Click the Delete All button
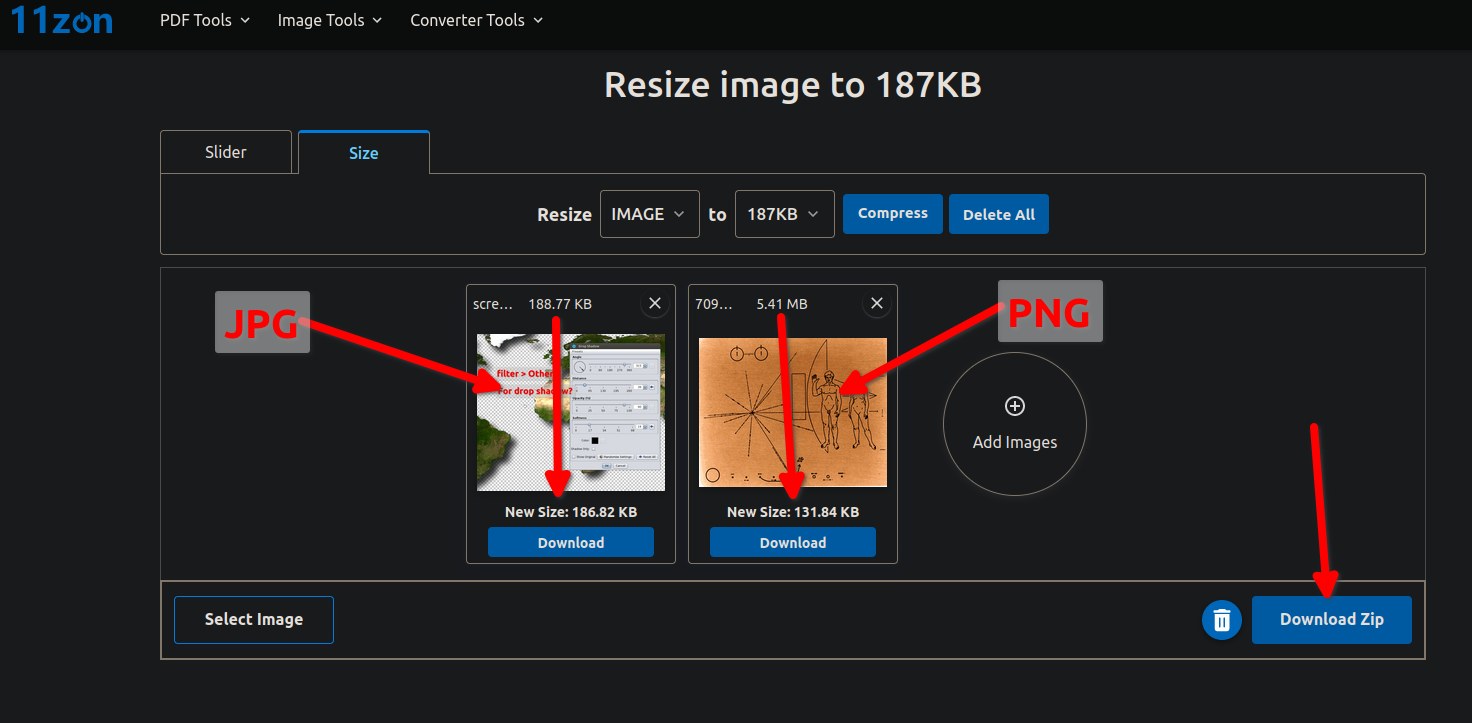Viewport: 1472px width, 723px height. coord(999,214)
